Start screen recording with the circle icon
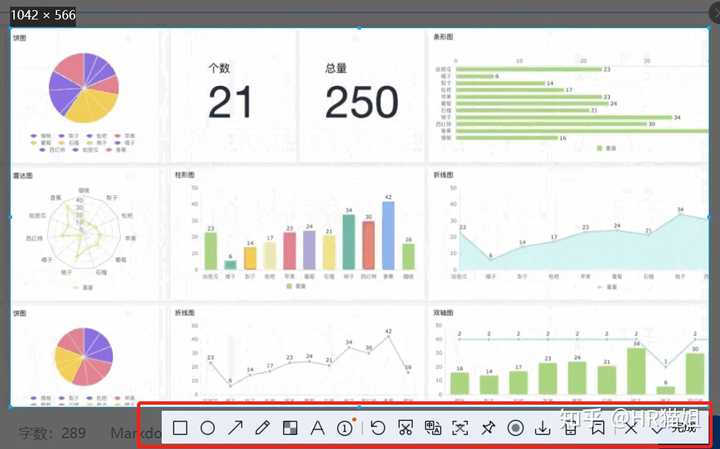 (516, 428)
